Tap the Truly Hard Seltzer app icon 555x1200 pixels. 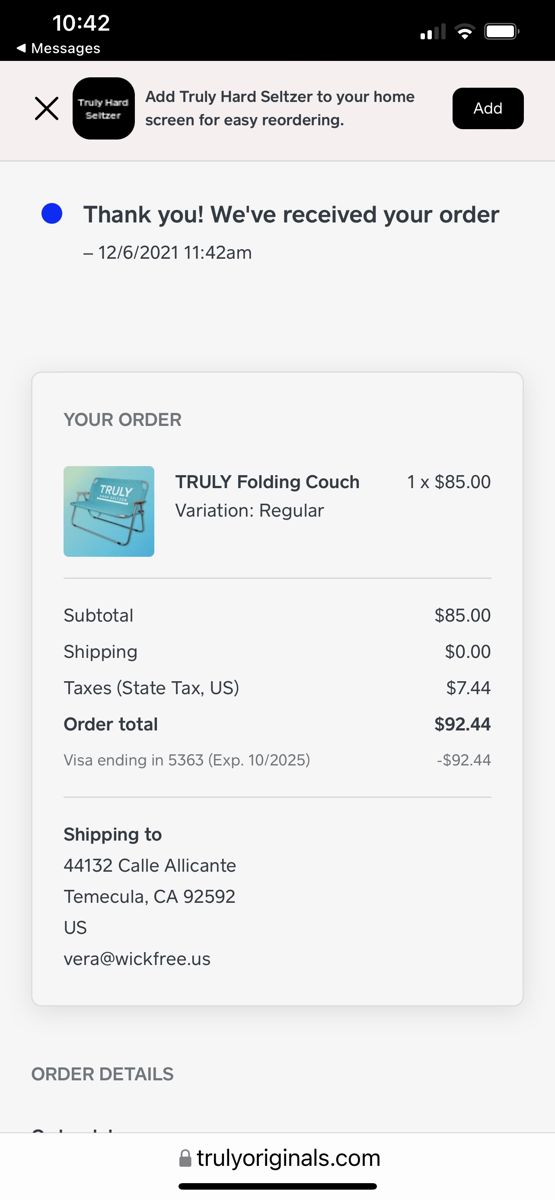click(103, 108)
